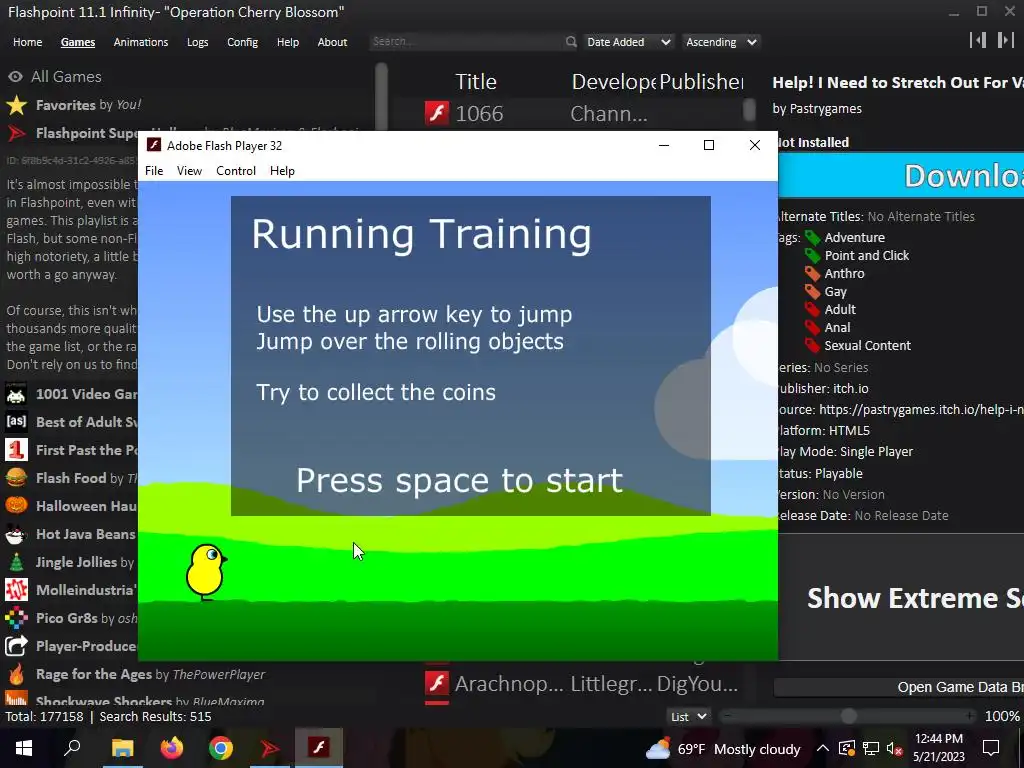Click the Anthro tag
The height and width of the screenshot is (768, 1024).
point(844,274)
